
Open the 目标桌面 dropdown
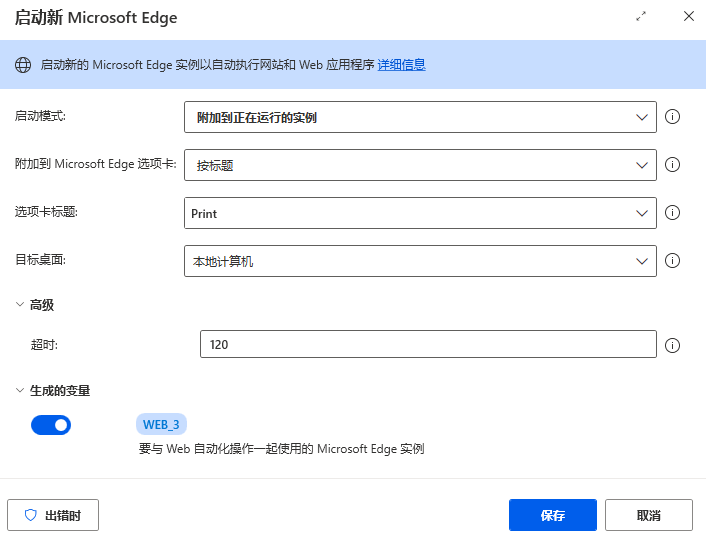pos(420,261)
